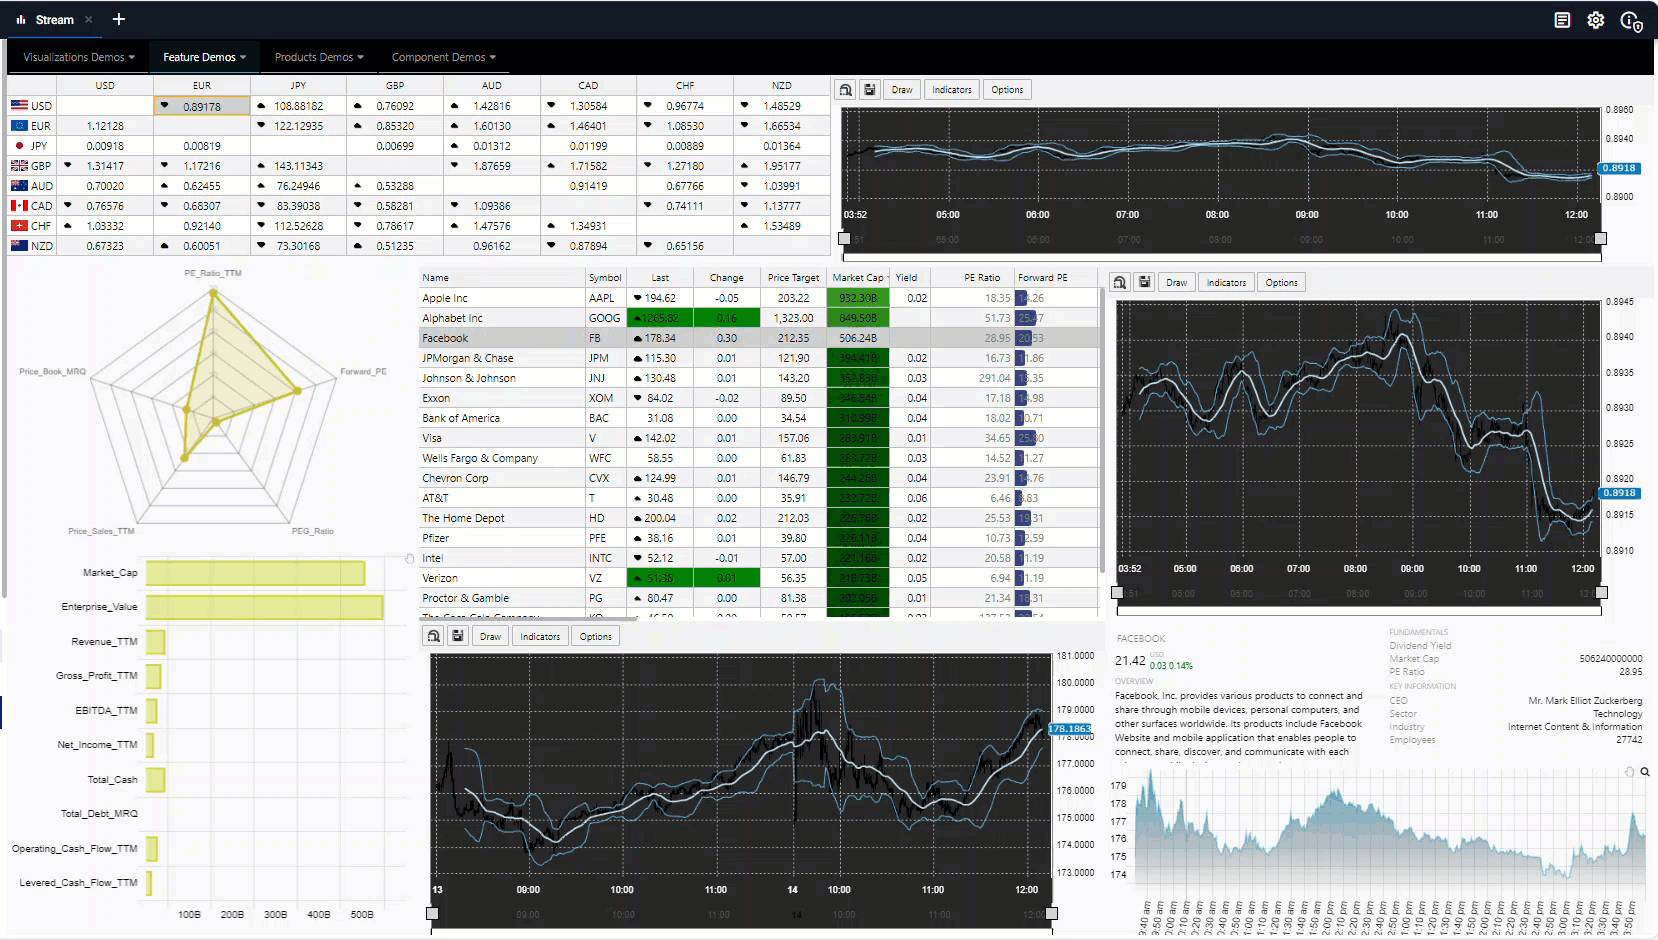Click Draw on the bottom chart toolbar

tap(489, 635)
